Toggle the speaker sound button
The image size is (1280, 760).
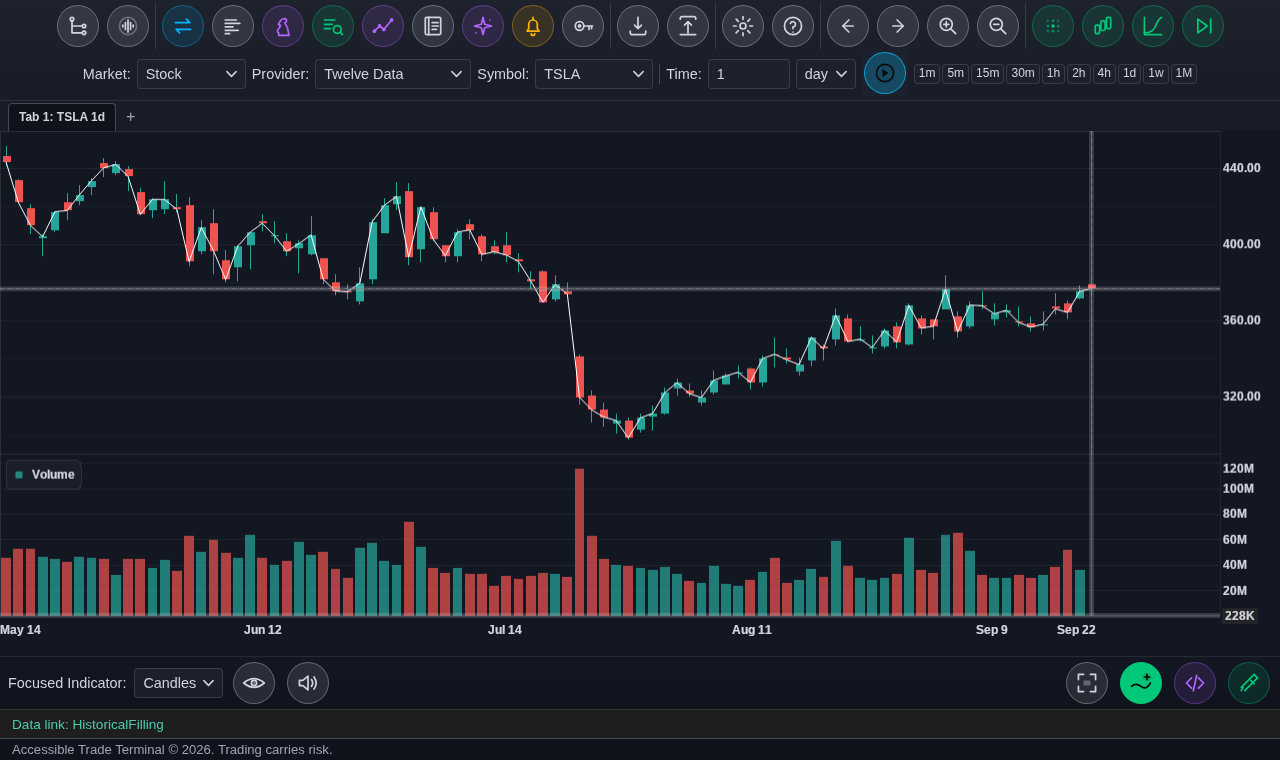pos(308,683)
